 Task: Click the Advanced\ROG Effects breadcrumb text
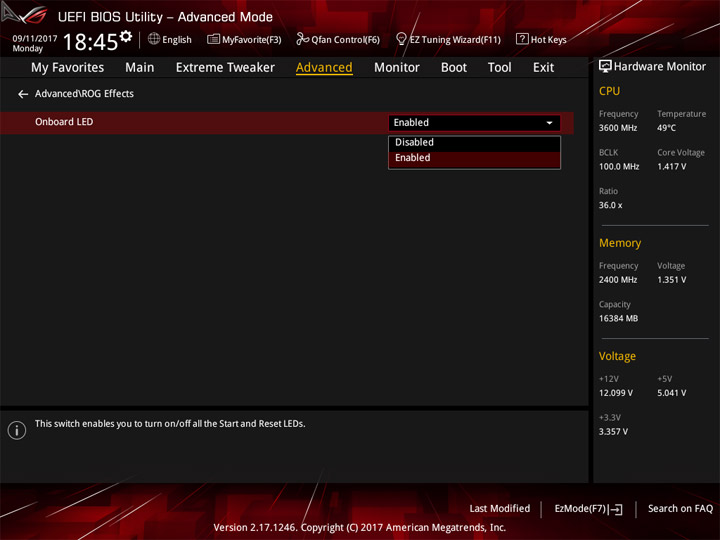click(x=84, y=94)
